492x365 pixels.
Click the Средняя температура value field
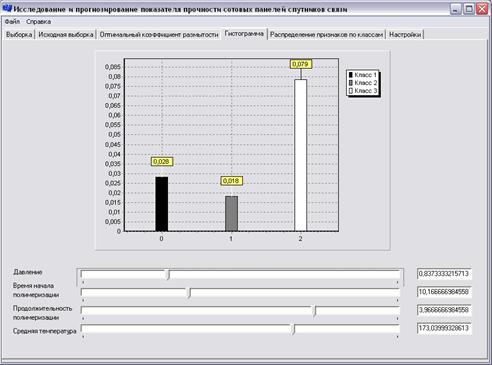(x=444, y=328)
